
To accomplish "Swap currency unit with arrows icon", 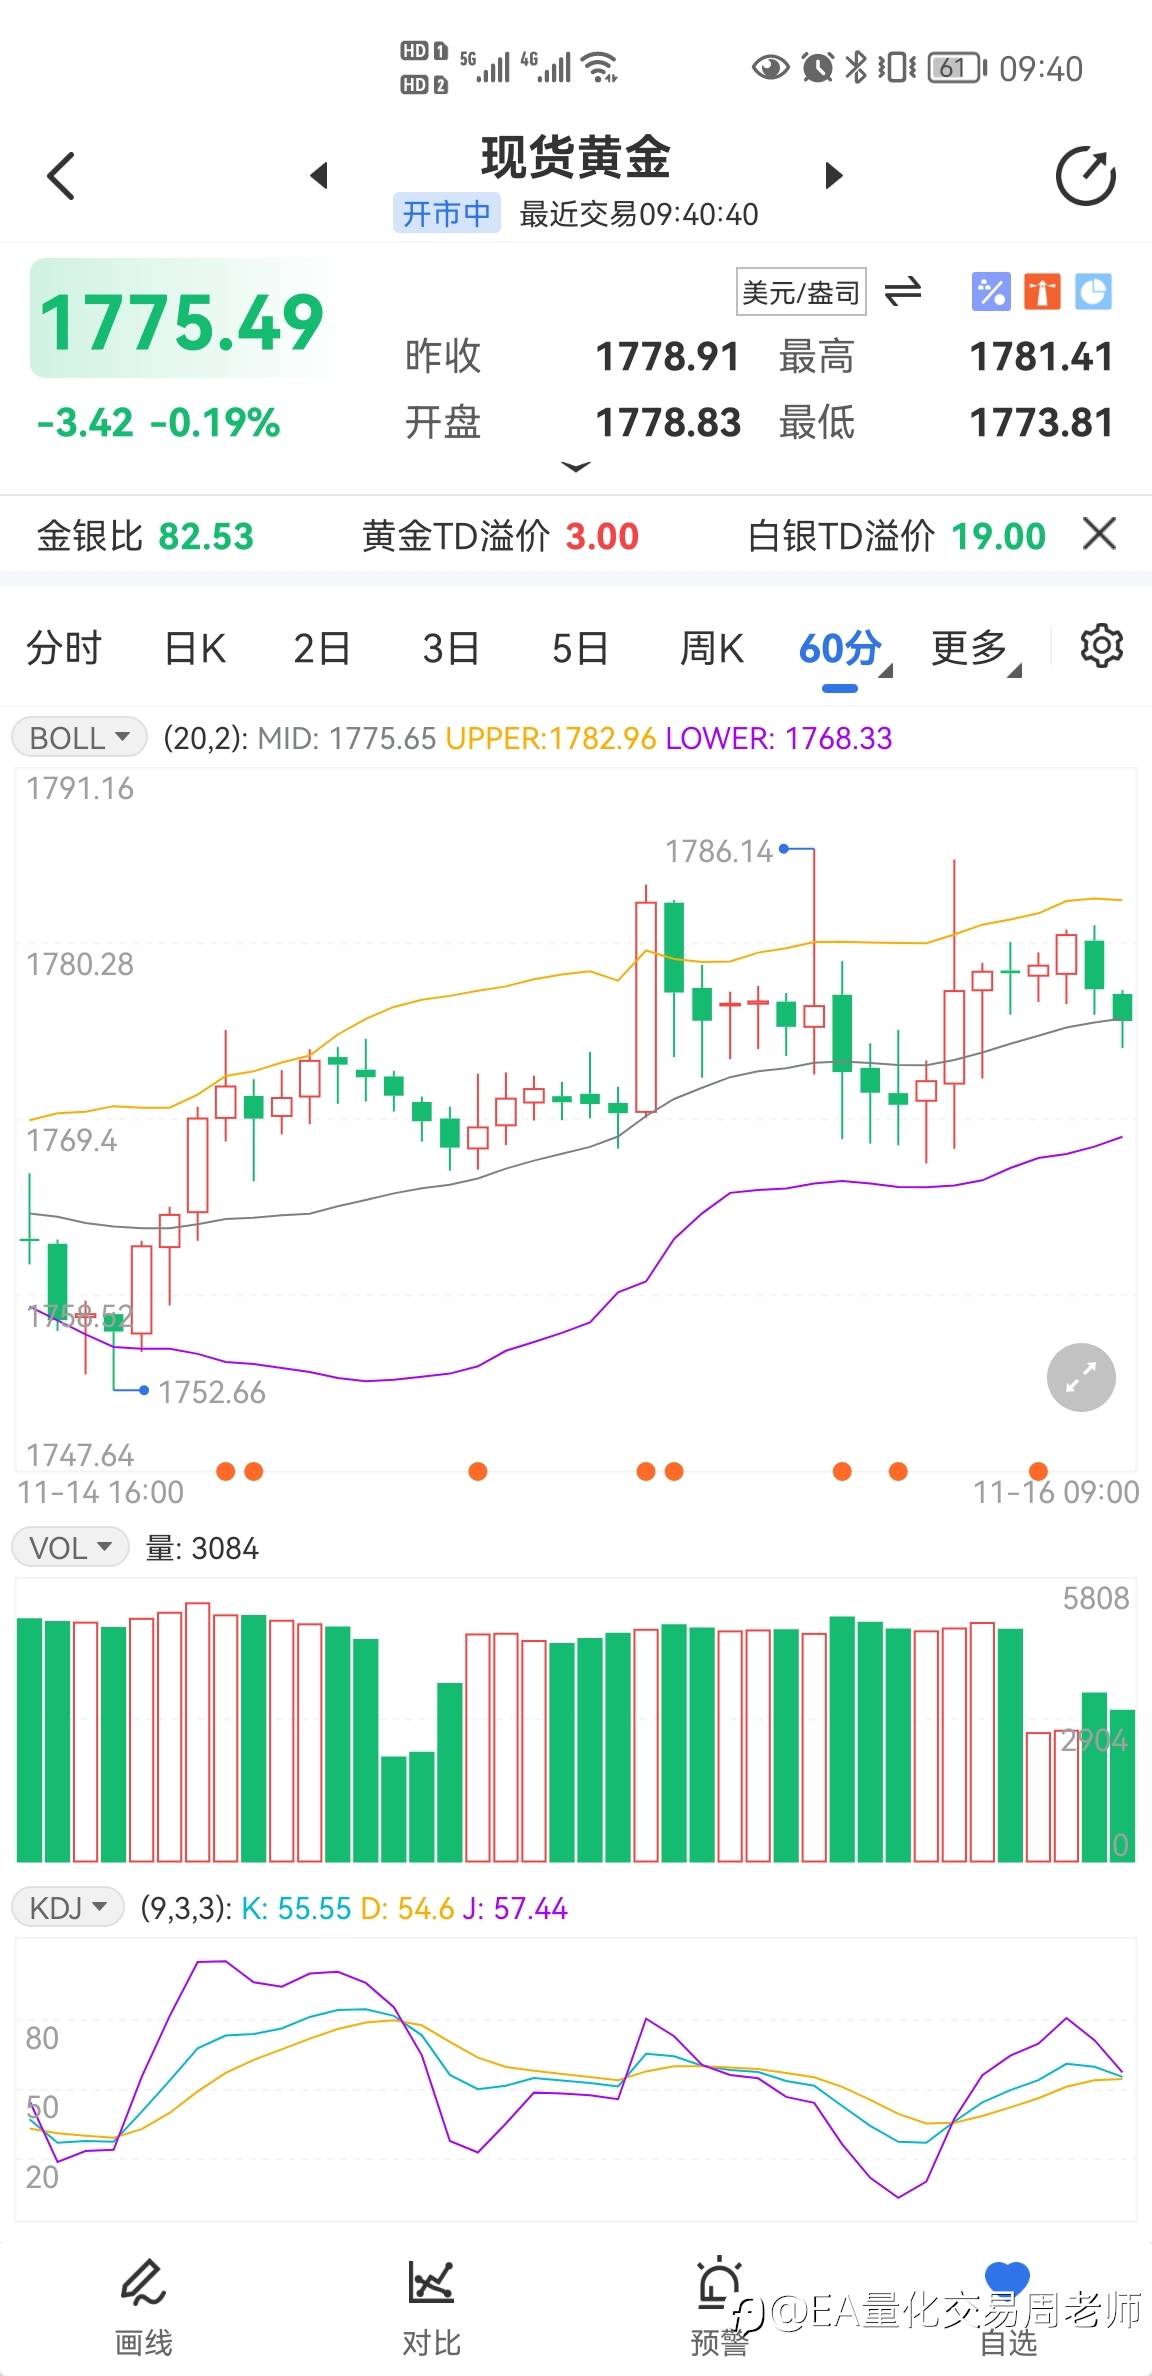I will tap(903, 291).
